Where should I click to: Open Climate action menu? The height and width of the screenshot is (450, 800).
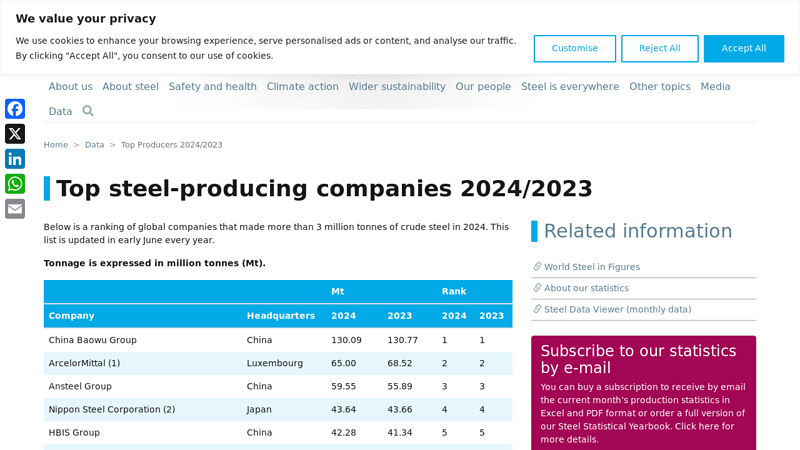(x=303, y=86)
